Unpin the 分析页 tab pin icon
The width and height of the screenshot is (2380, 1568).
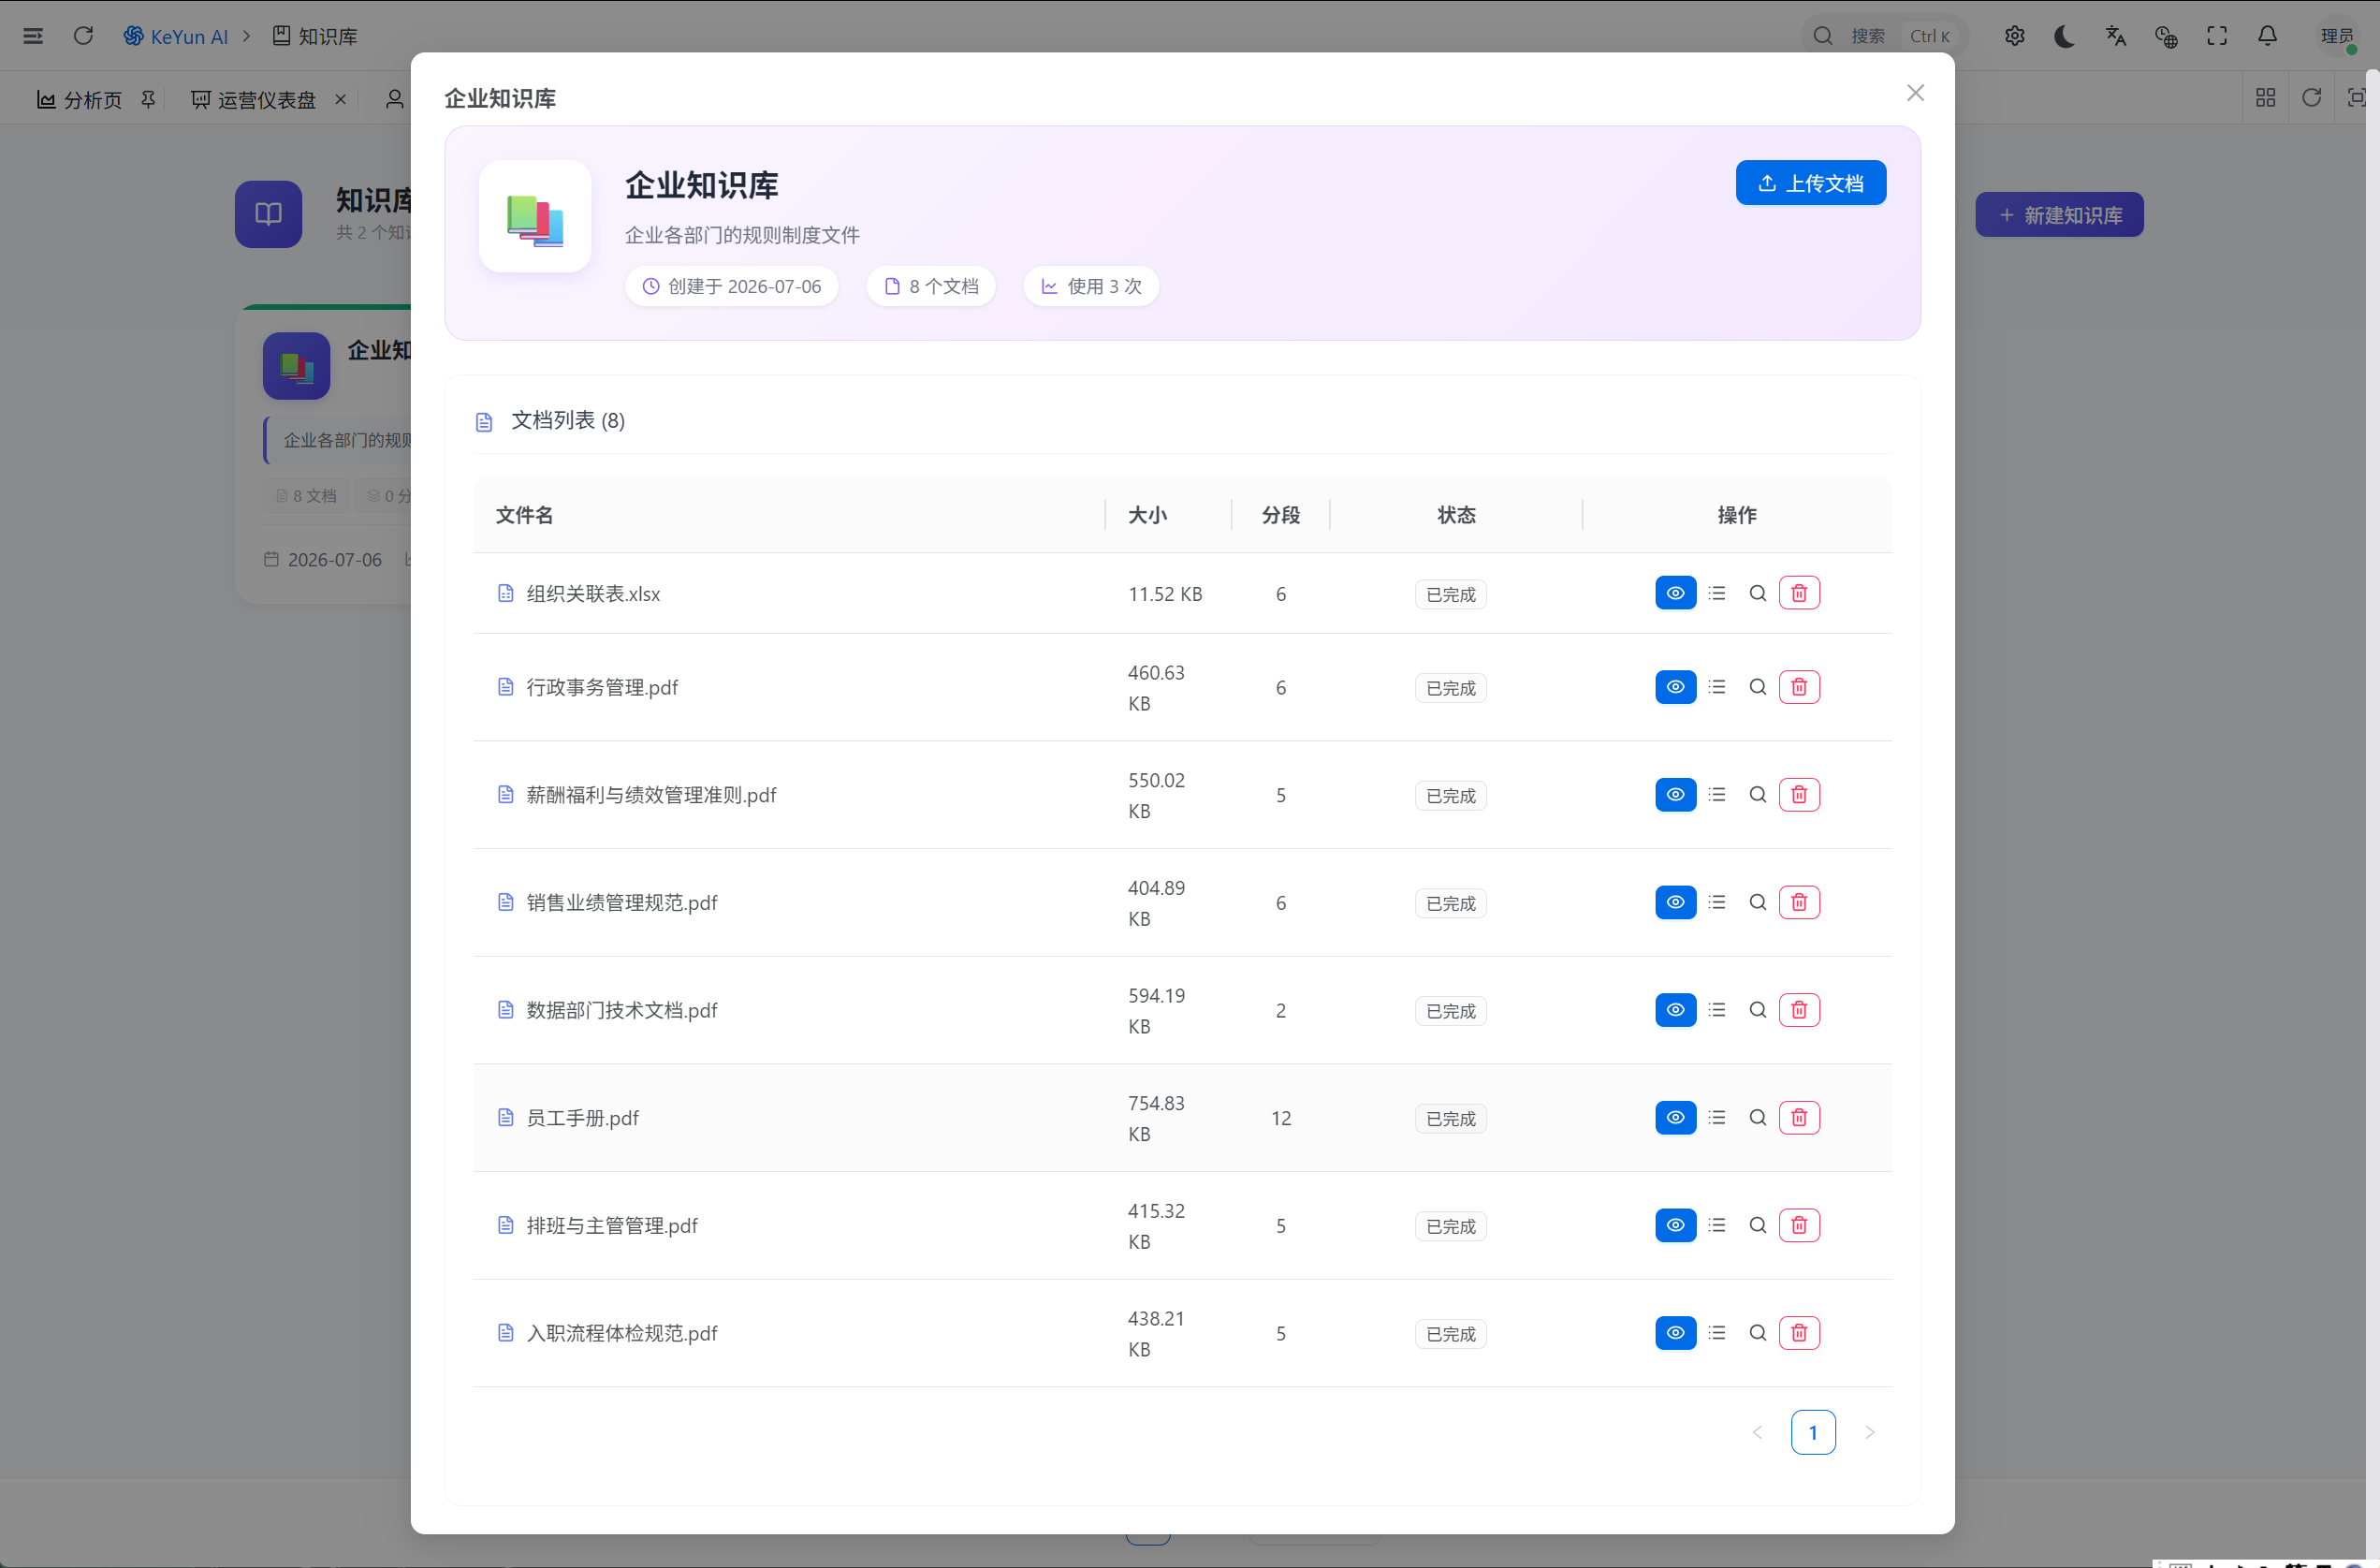[148, 99]
